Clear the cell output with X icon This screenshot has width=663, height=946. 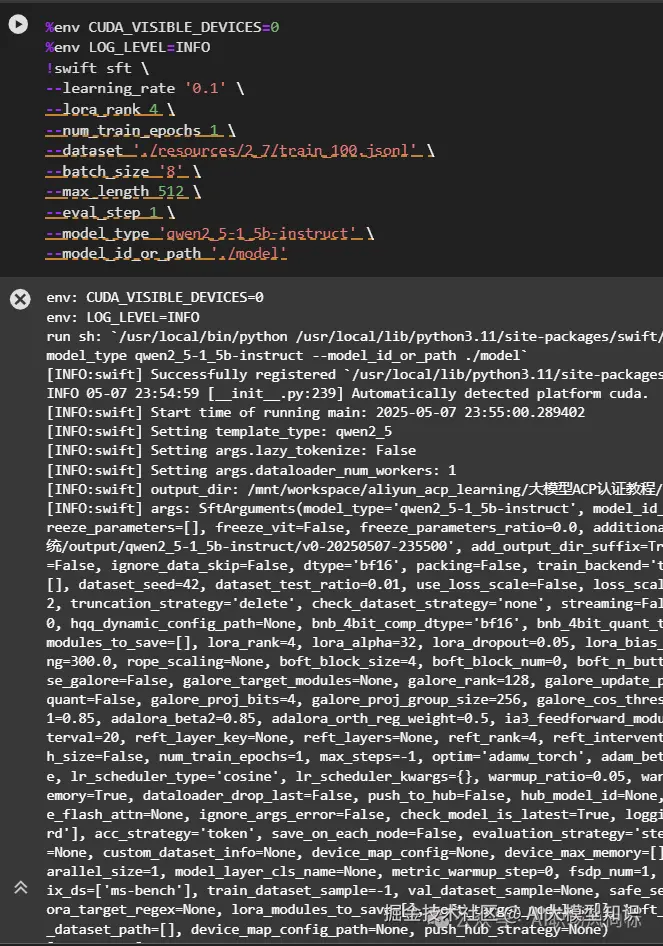tap(20, 299)
